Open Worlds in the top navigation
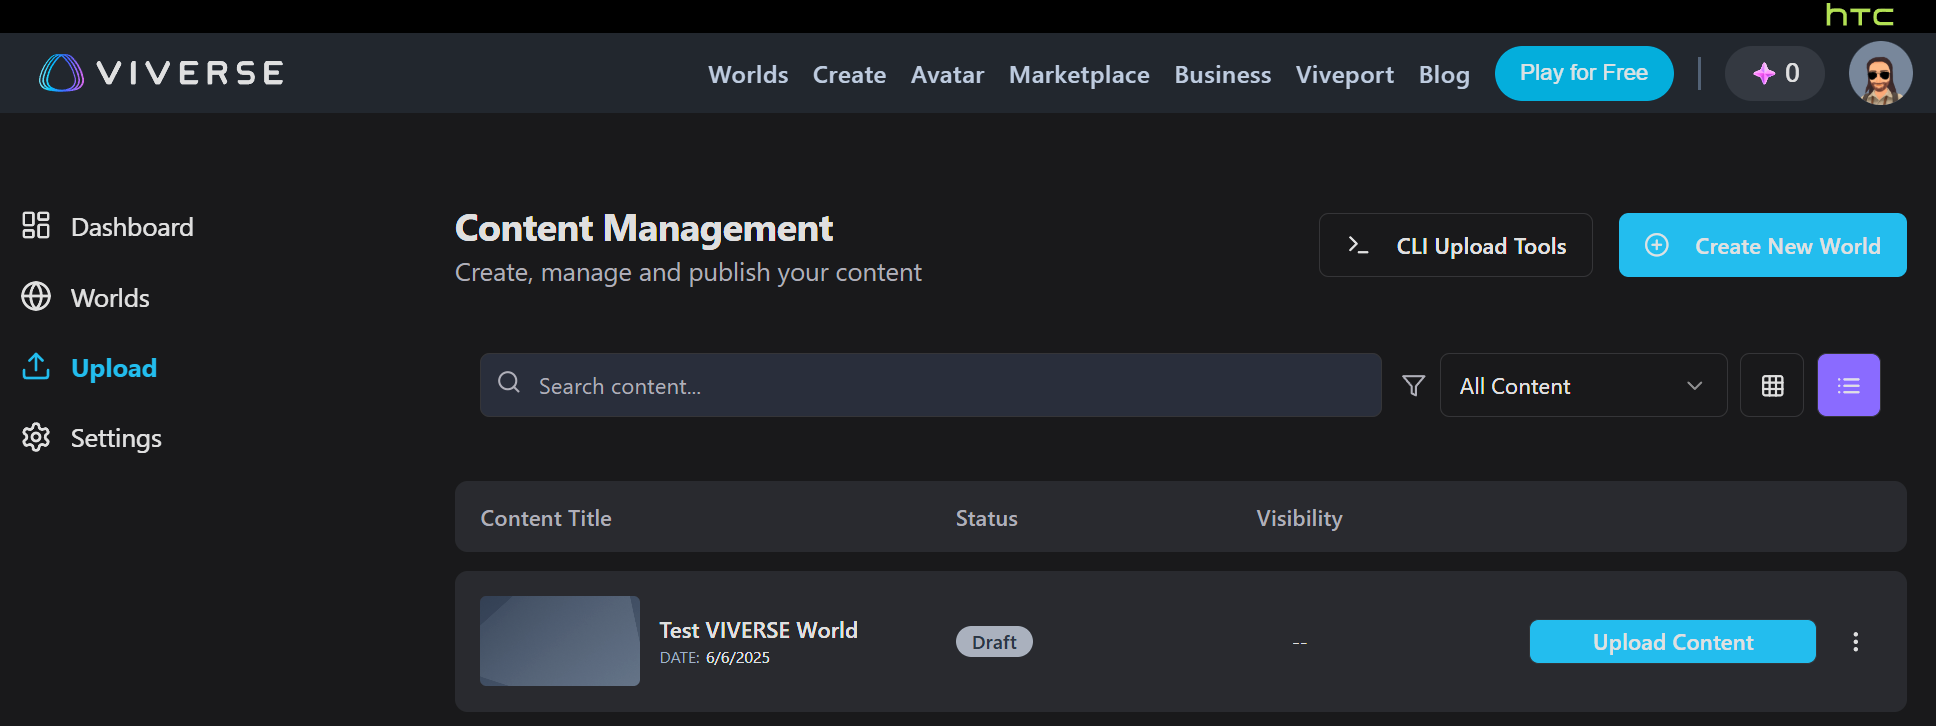The width and height of the screenshot is (1936, 726). pyautogui.click(x=748, y=75)
